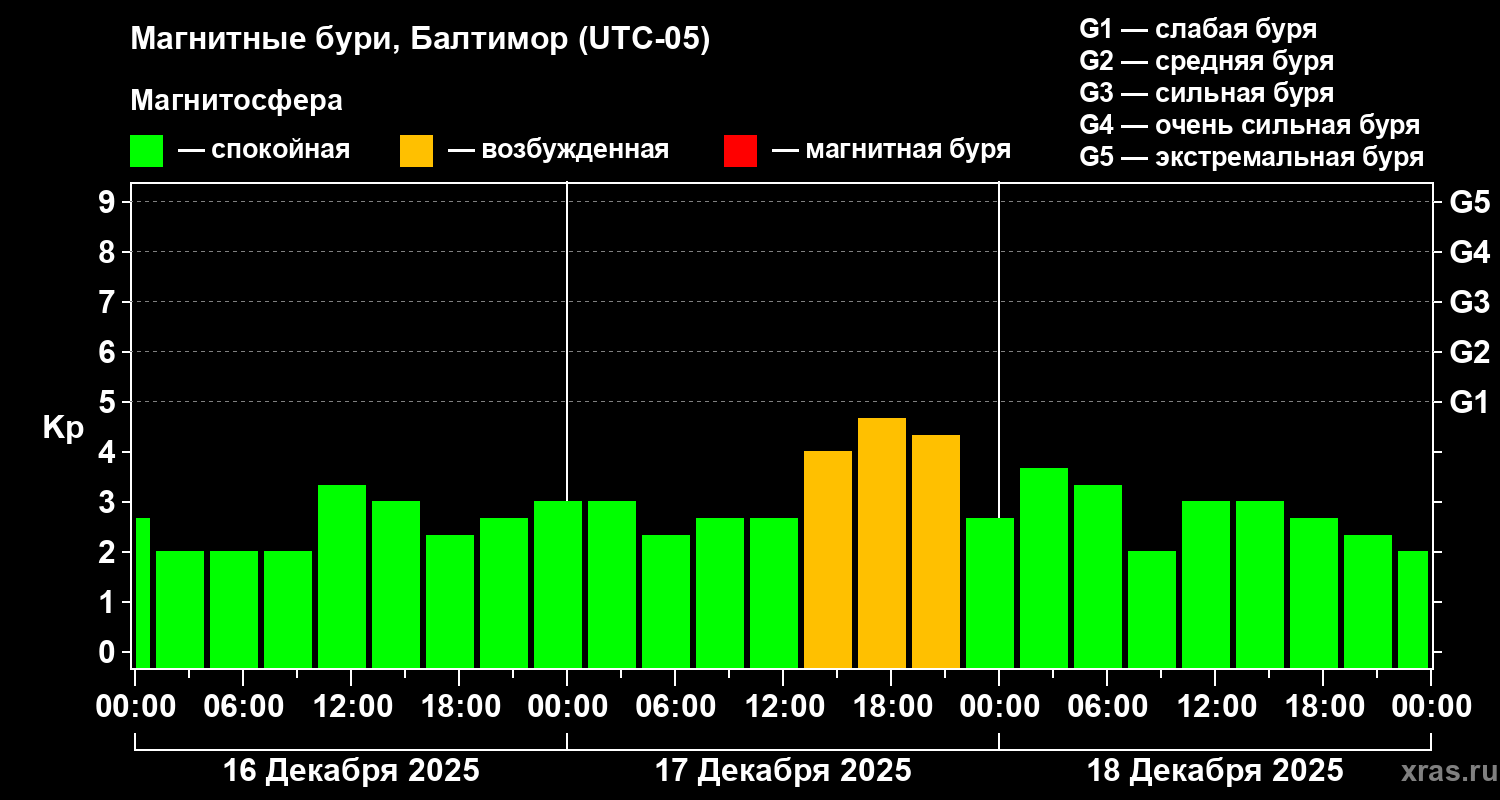
Task: Click the '— магнитная буря' legend label
Action: pyautogui.click(x=892, y=150)
